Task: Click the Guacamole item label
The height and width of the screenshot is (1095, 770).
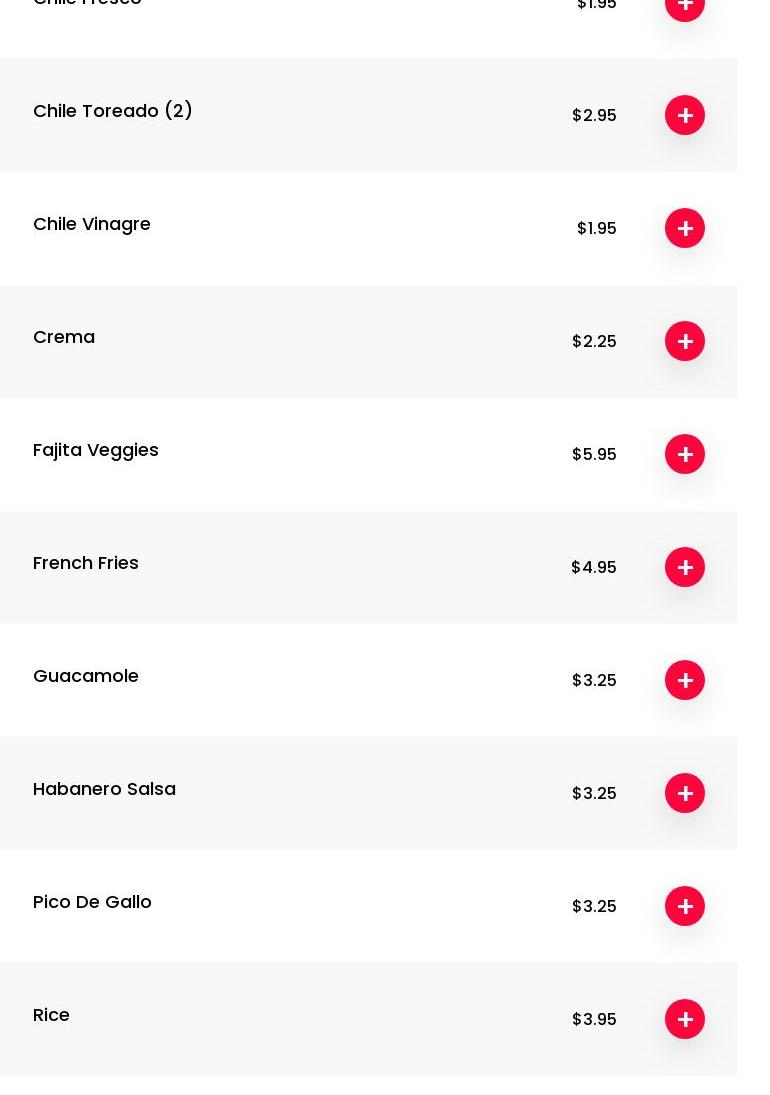Action: (86, 676)
